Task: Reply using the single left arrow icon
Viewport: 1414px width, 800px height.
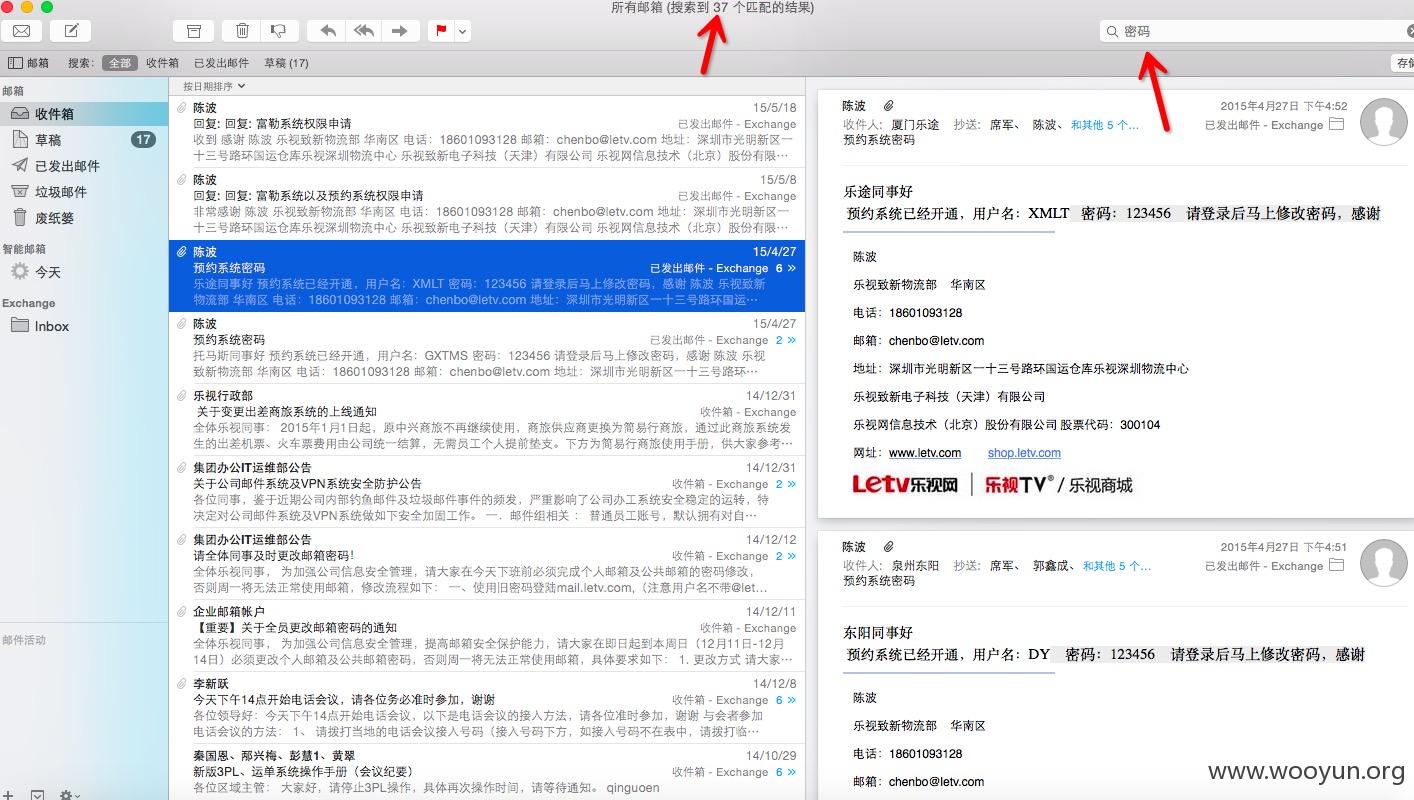Action: [x=327, y=31]
